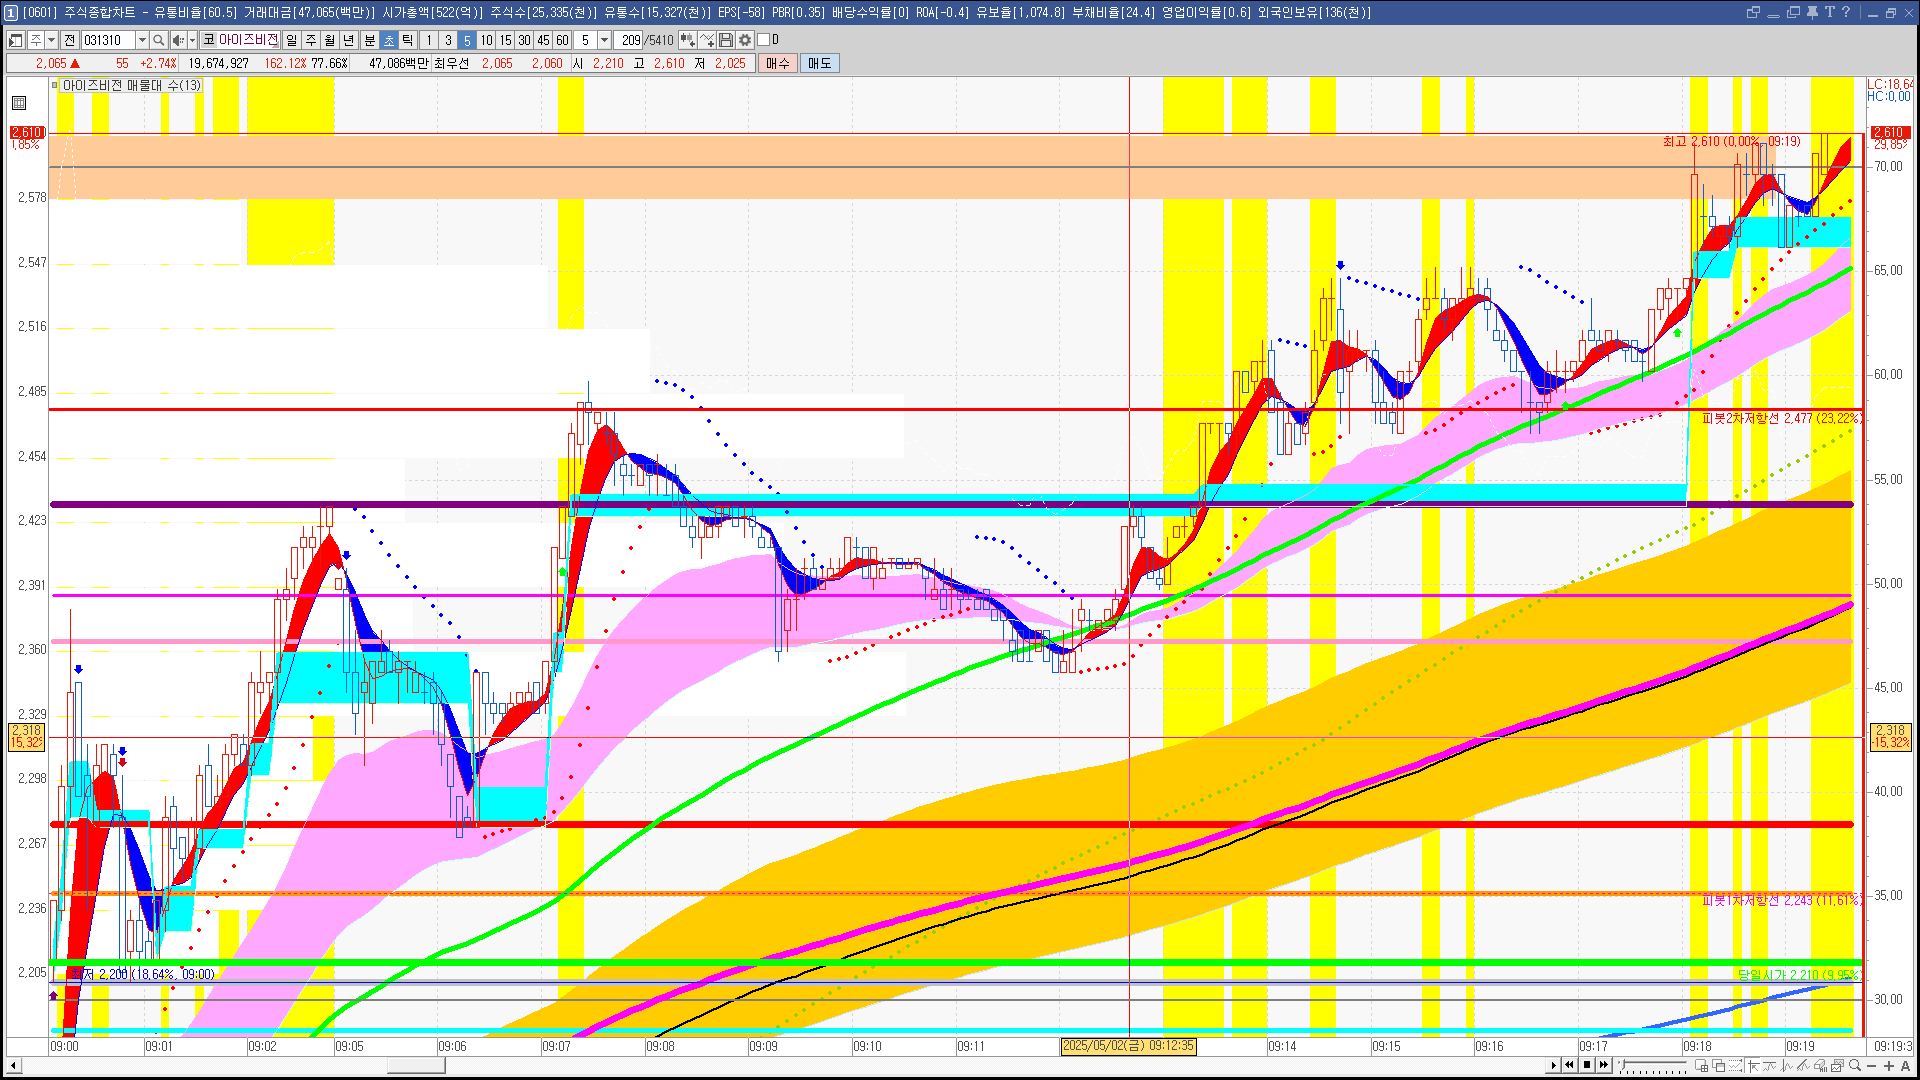
Task: Click the zoom magnifier icon at bottom right
Action: (x=1855, y=1065)
